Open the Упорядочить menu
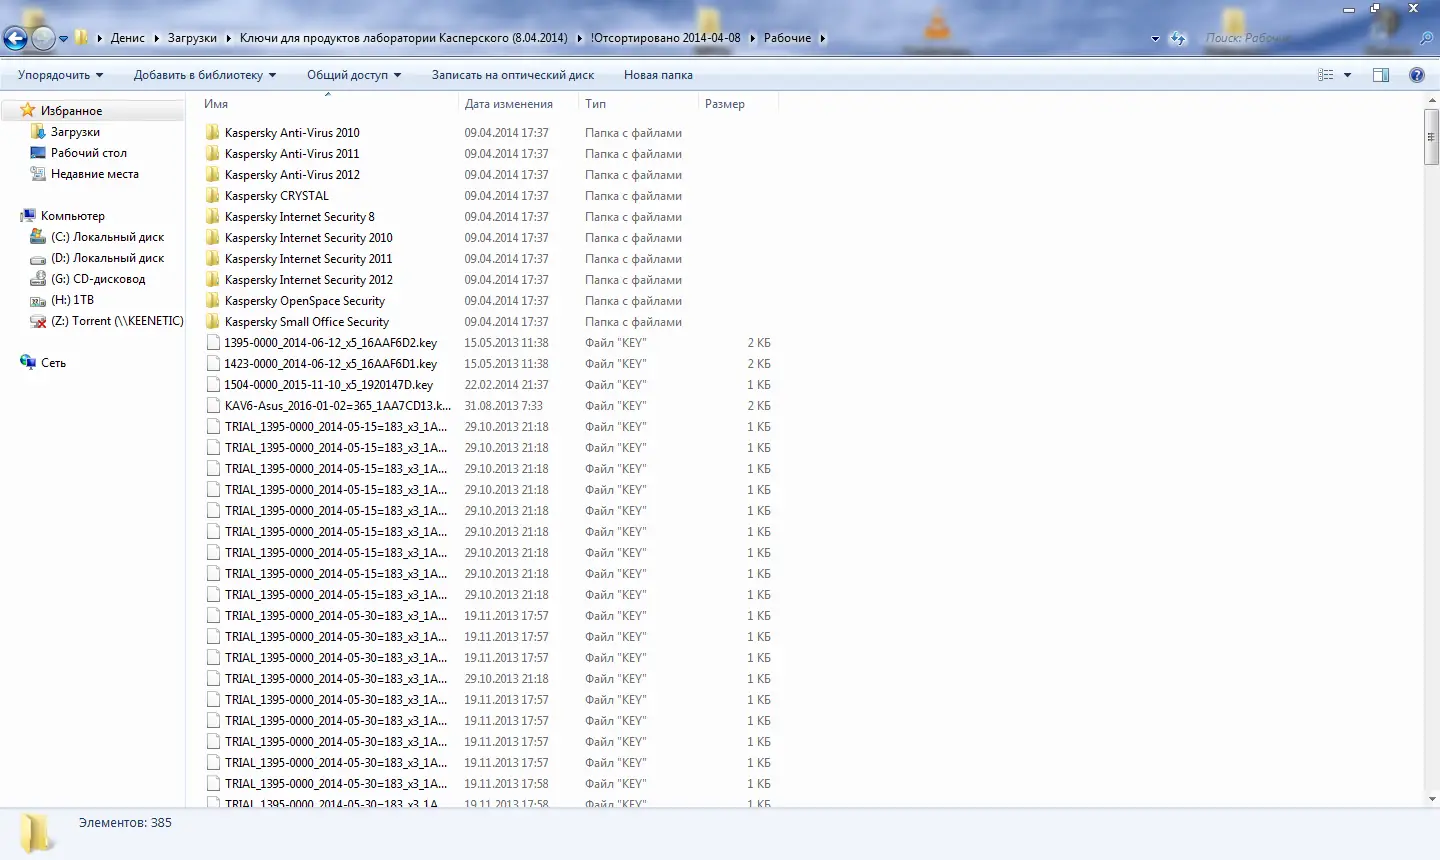1440x860 pixels. tap(60, 75)
